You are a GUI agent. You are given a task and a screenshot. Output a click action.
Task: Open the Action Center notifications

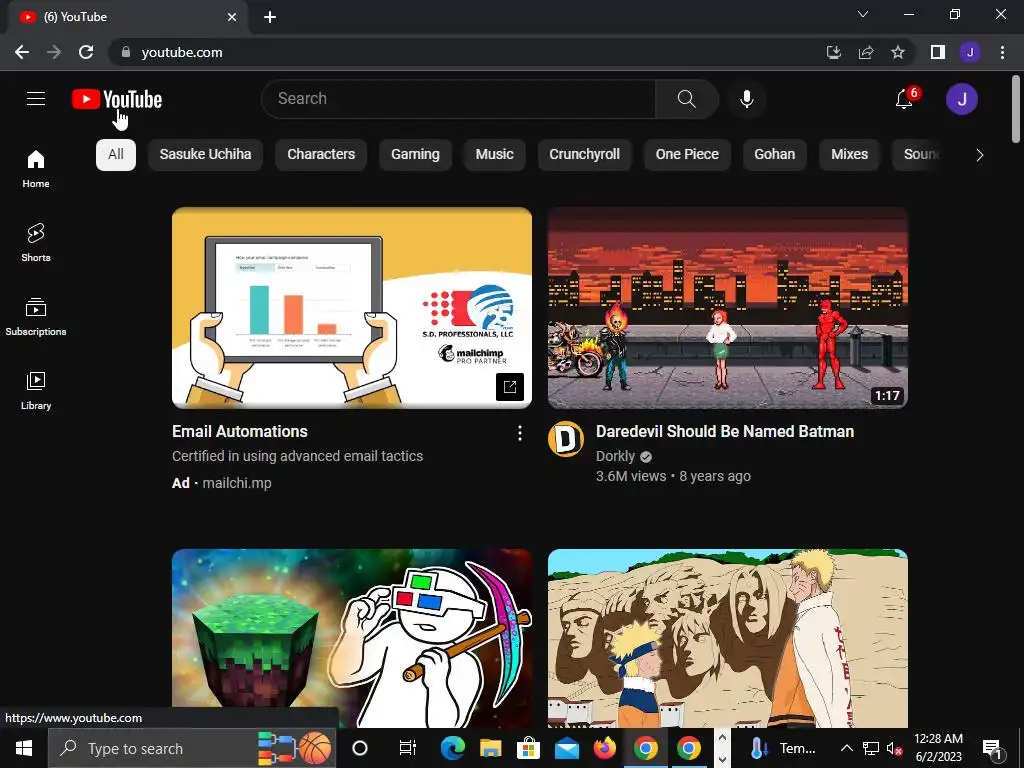click(992, 748)
